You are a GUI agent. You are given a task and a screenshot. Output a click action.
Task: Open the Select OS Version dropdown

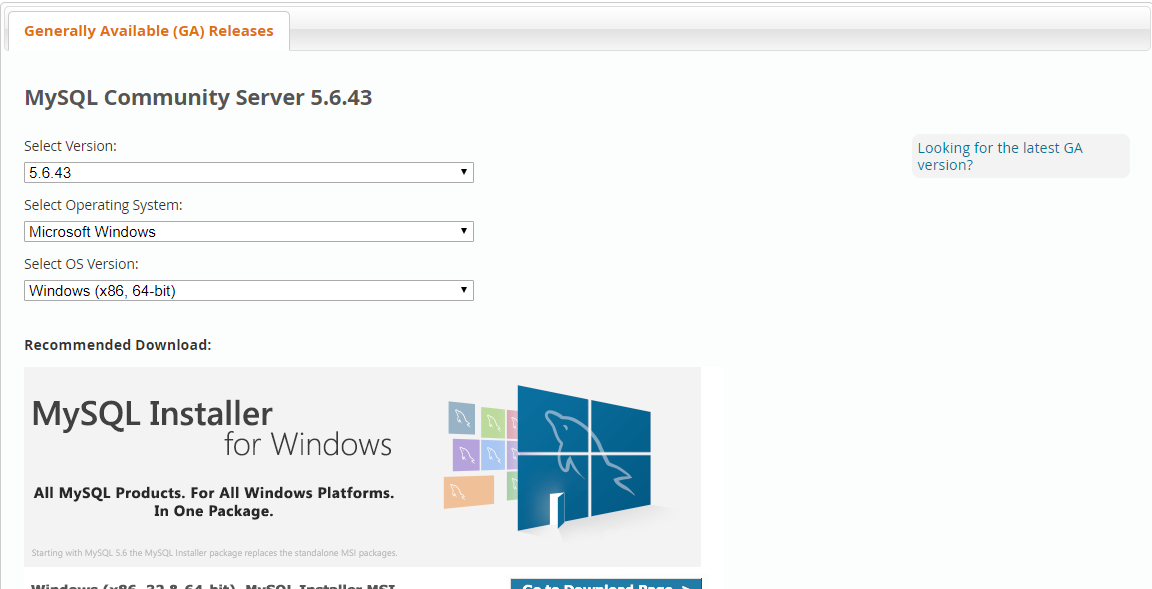tap(248, 291)
